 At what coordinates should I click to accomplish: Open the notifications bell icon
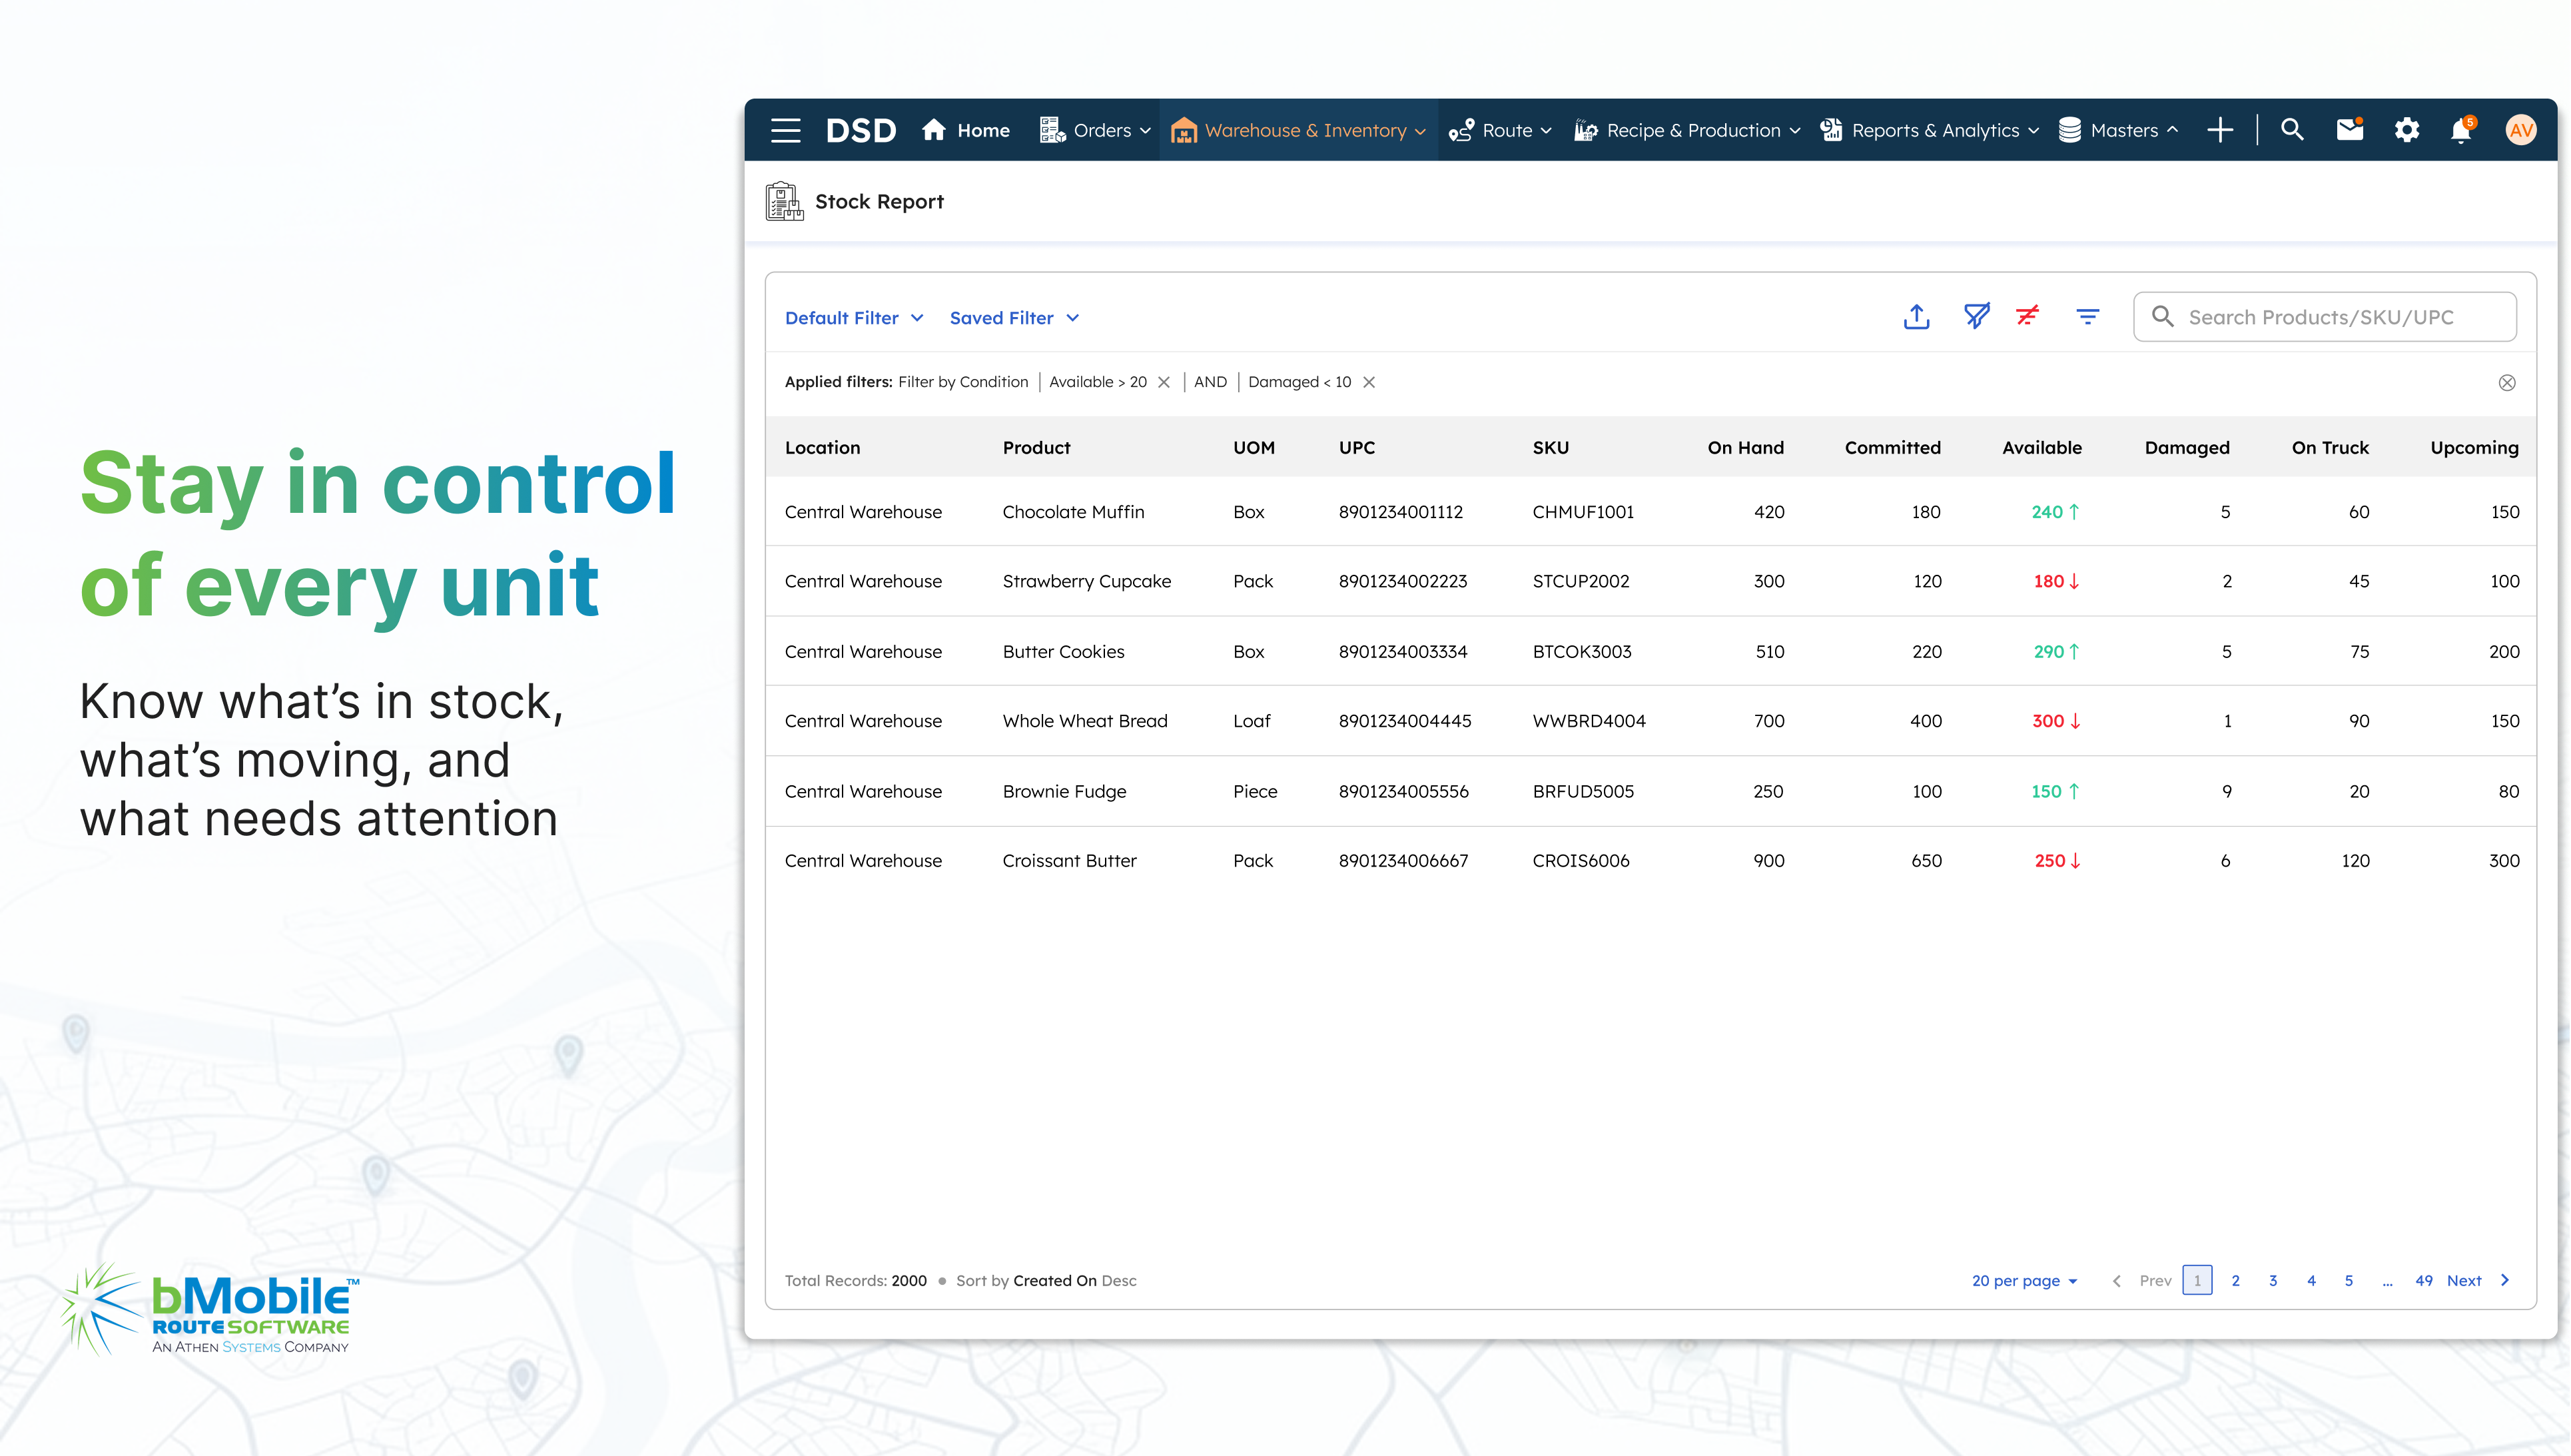(2461, 130)
